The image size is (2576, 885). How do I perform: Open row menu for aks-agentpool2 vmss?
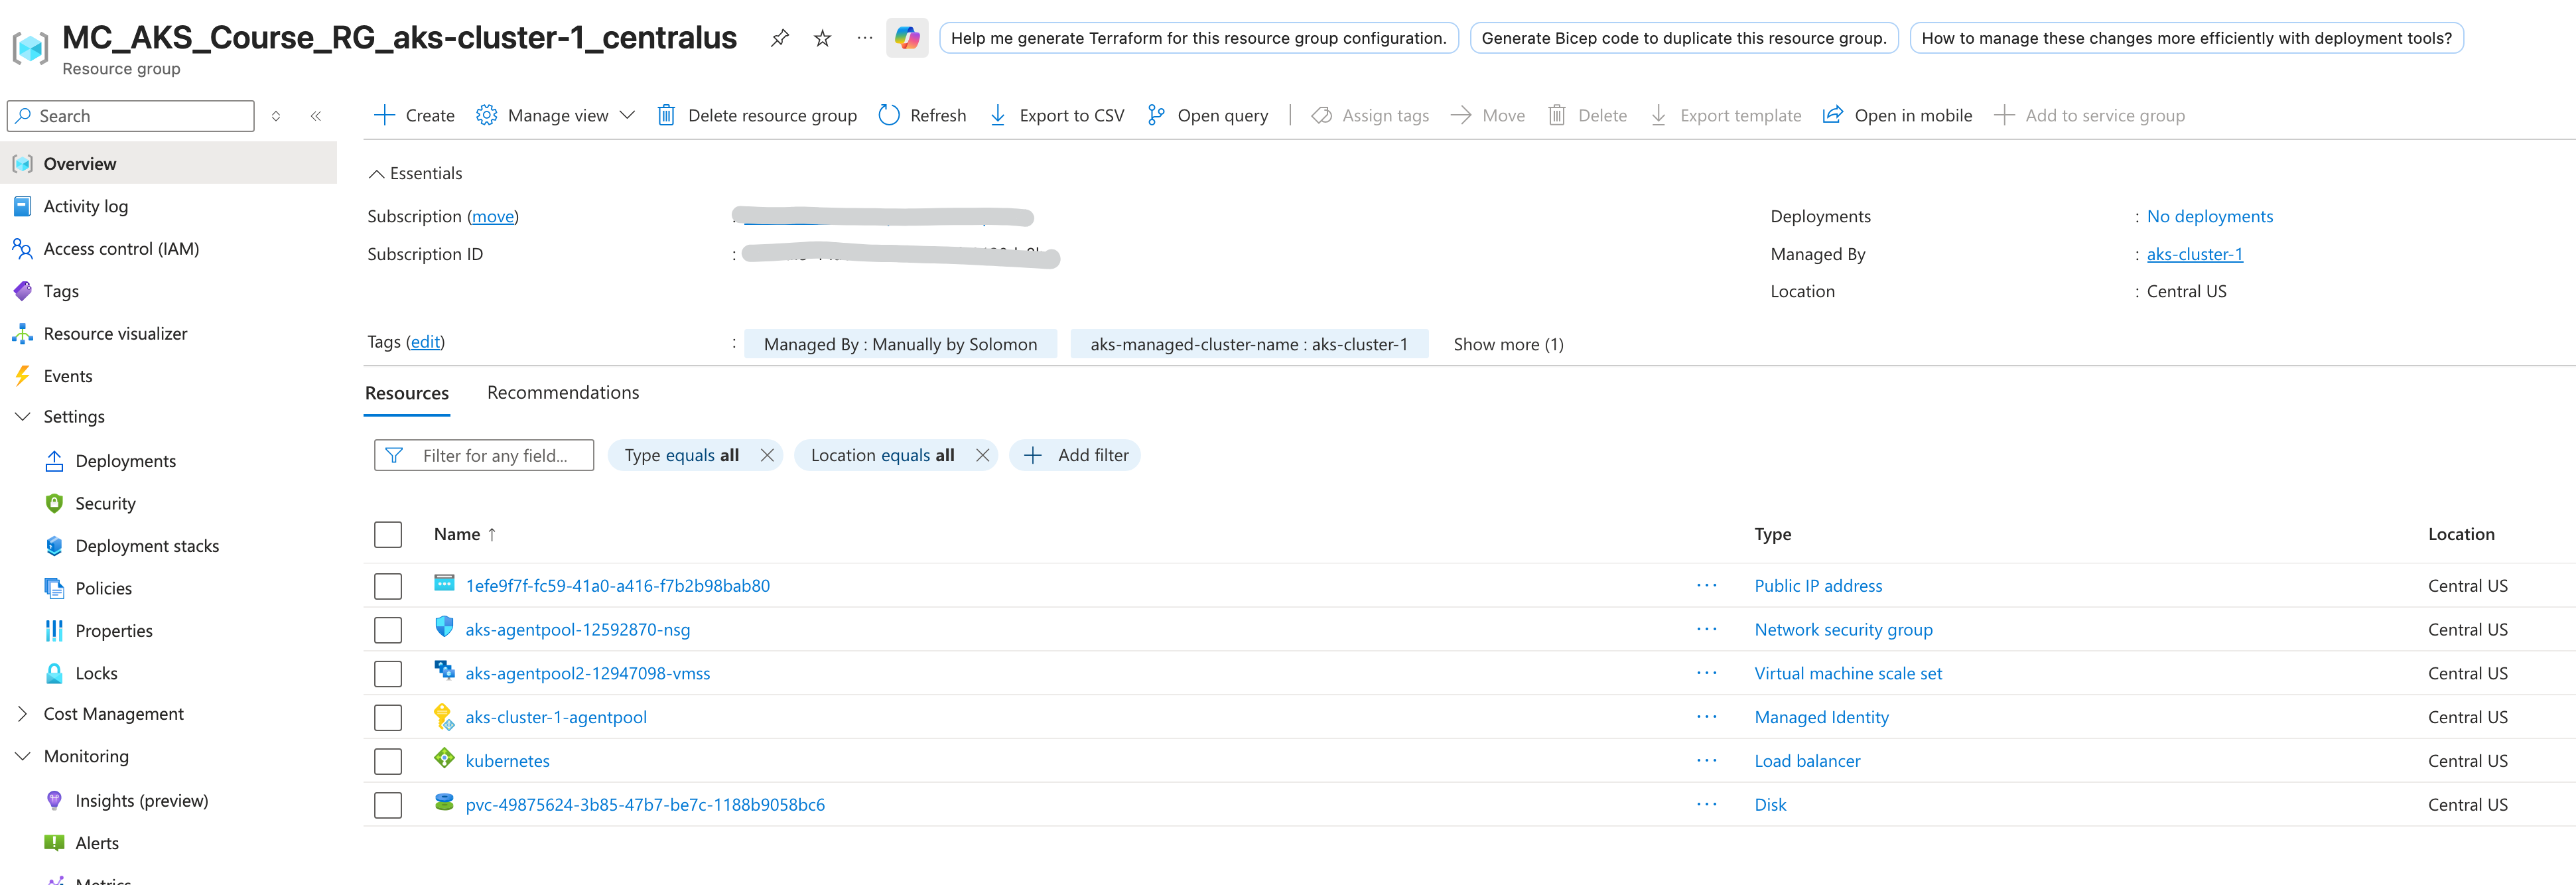[1706, 674]
